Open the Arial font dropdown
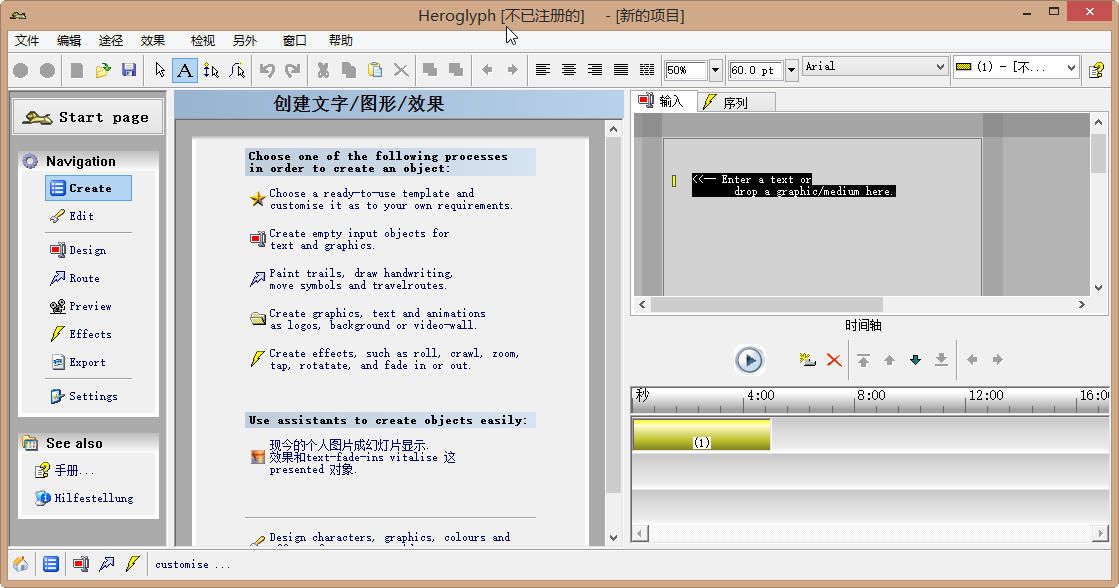This screenshot has width=1119, height=588. tap(939, 67)
